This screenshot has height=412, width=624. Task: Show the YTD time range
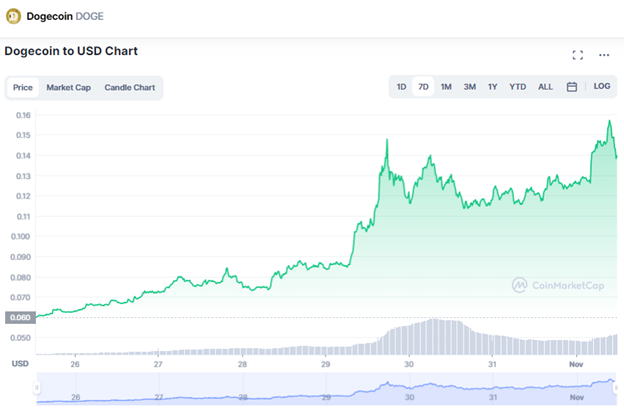pos(518,87)
